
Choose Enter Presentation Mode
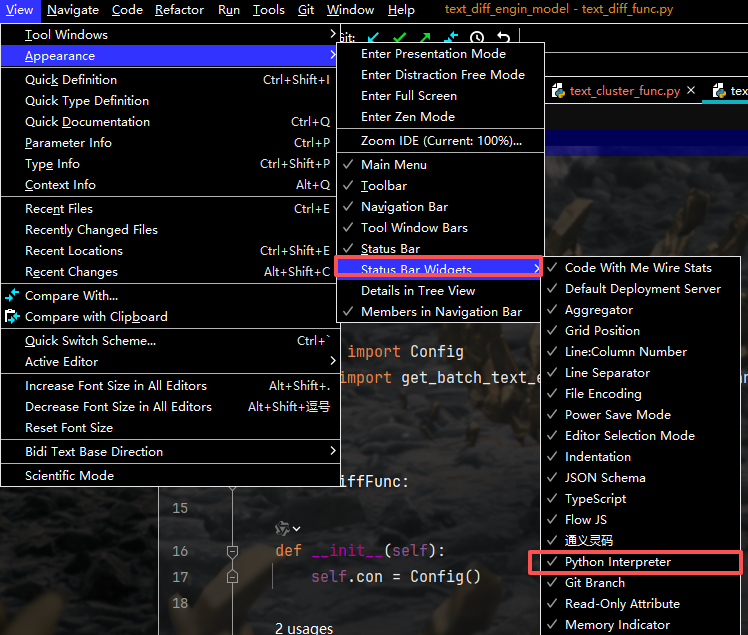click(x=440, y=54)
